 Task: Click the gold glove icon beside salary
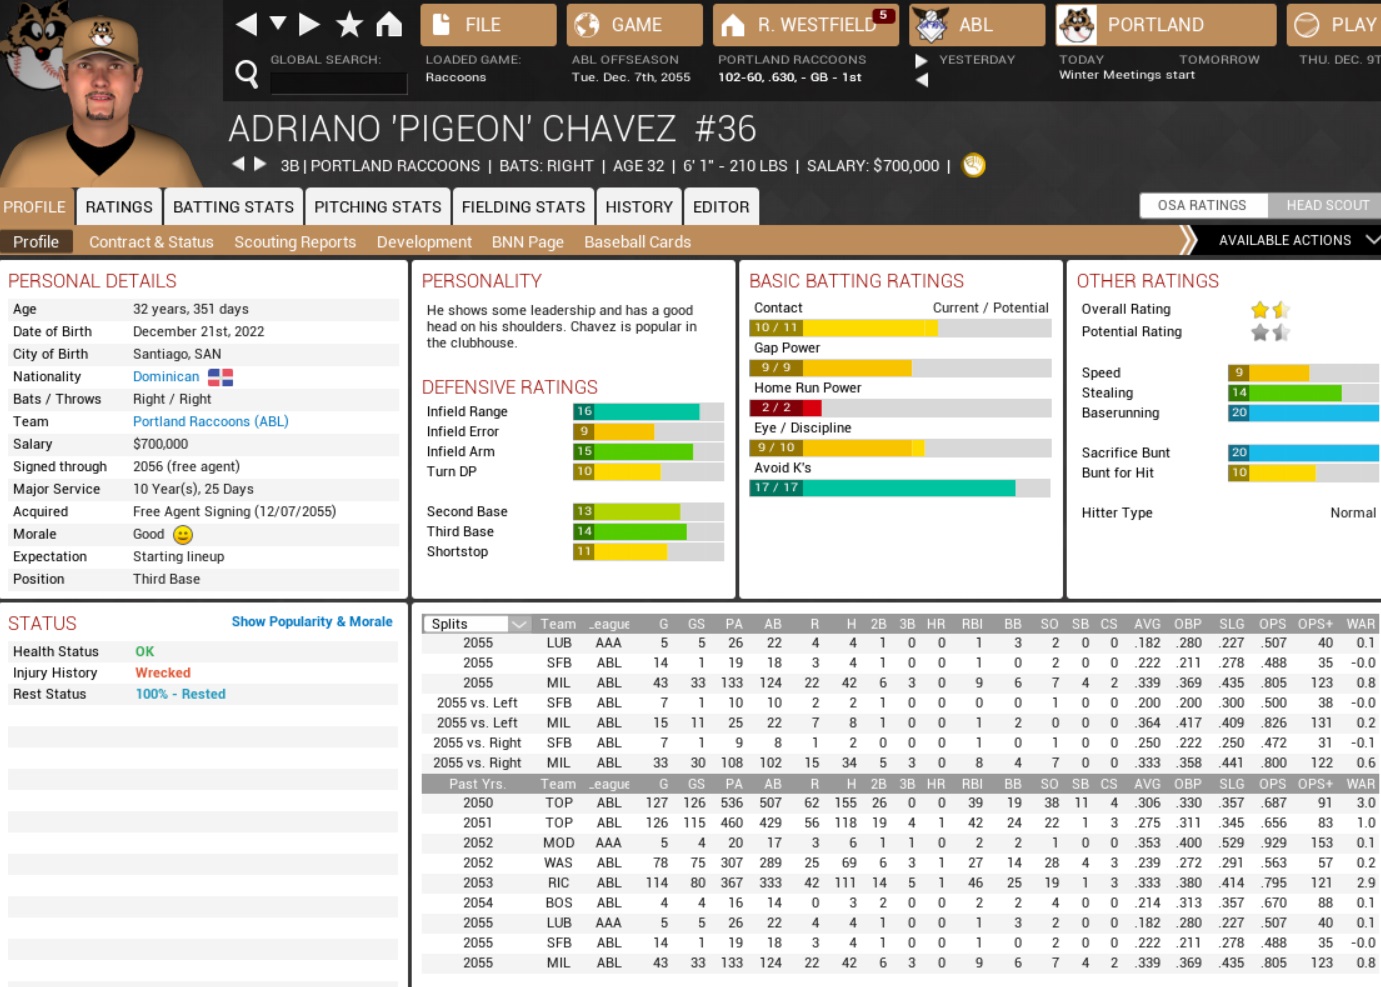click(x=973, y=166)
